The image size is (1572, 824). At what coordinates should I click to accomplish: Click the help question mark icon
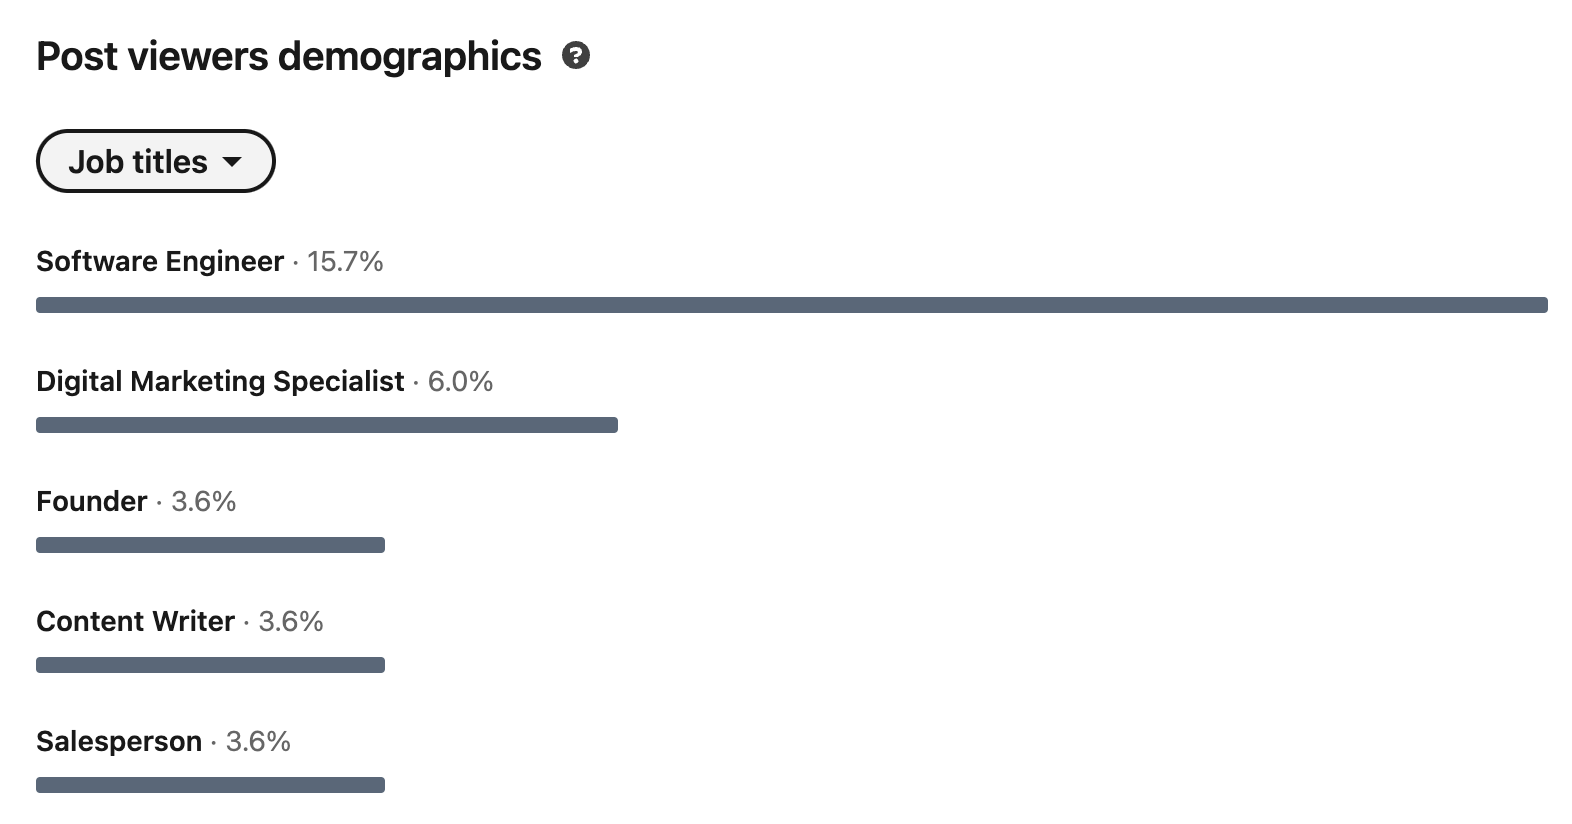pos(576,55)
